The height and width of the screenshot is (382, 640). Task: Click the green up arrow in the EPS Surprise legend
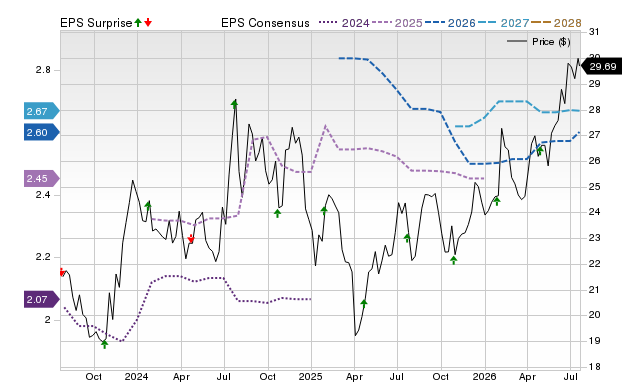pos(138,22)
